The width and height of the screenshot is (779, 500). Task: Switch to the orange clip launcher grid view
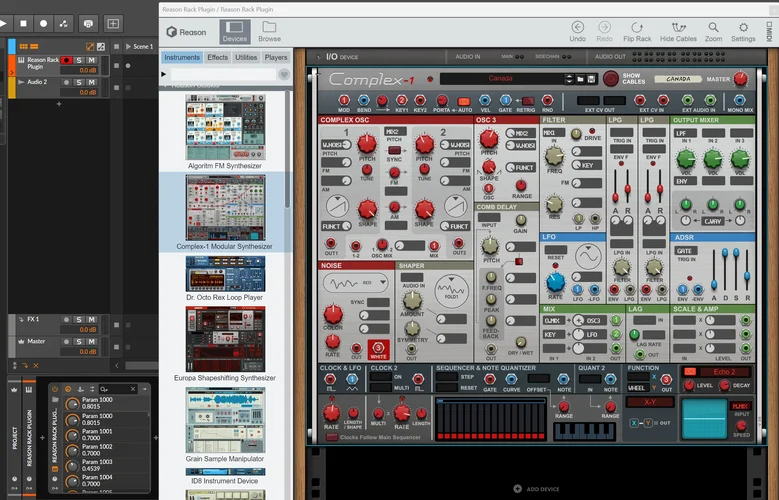[x=23, y=47]
